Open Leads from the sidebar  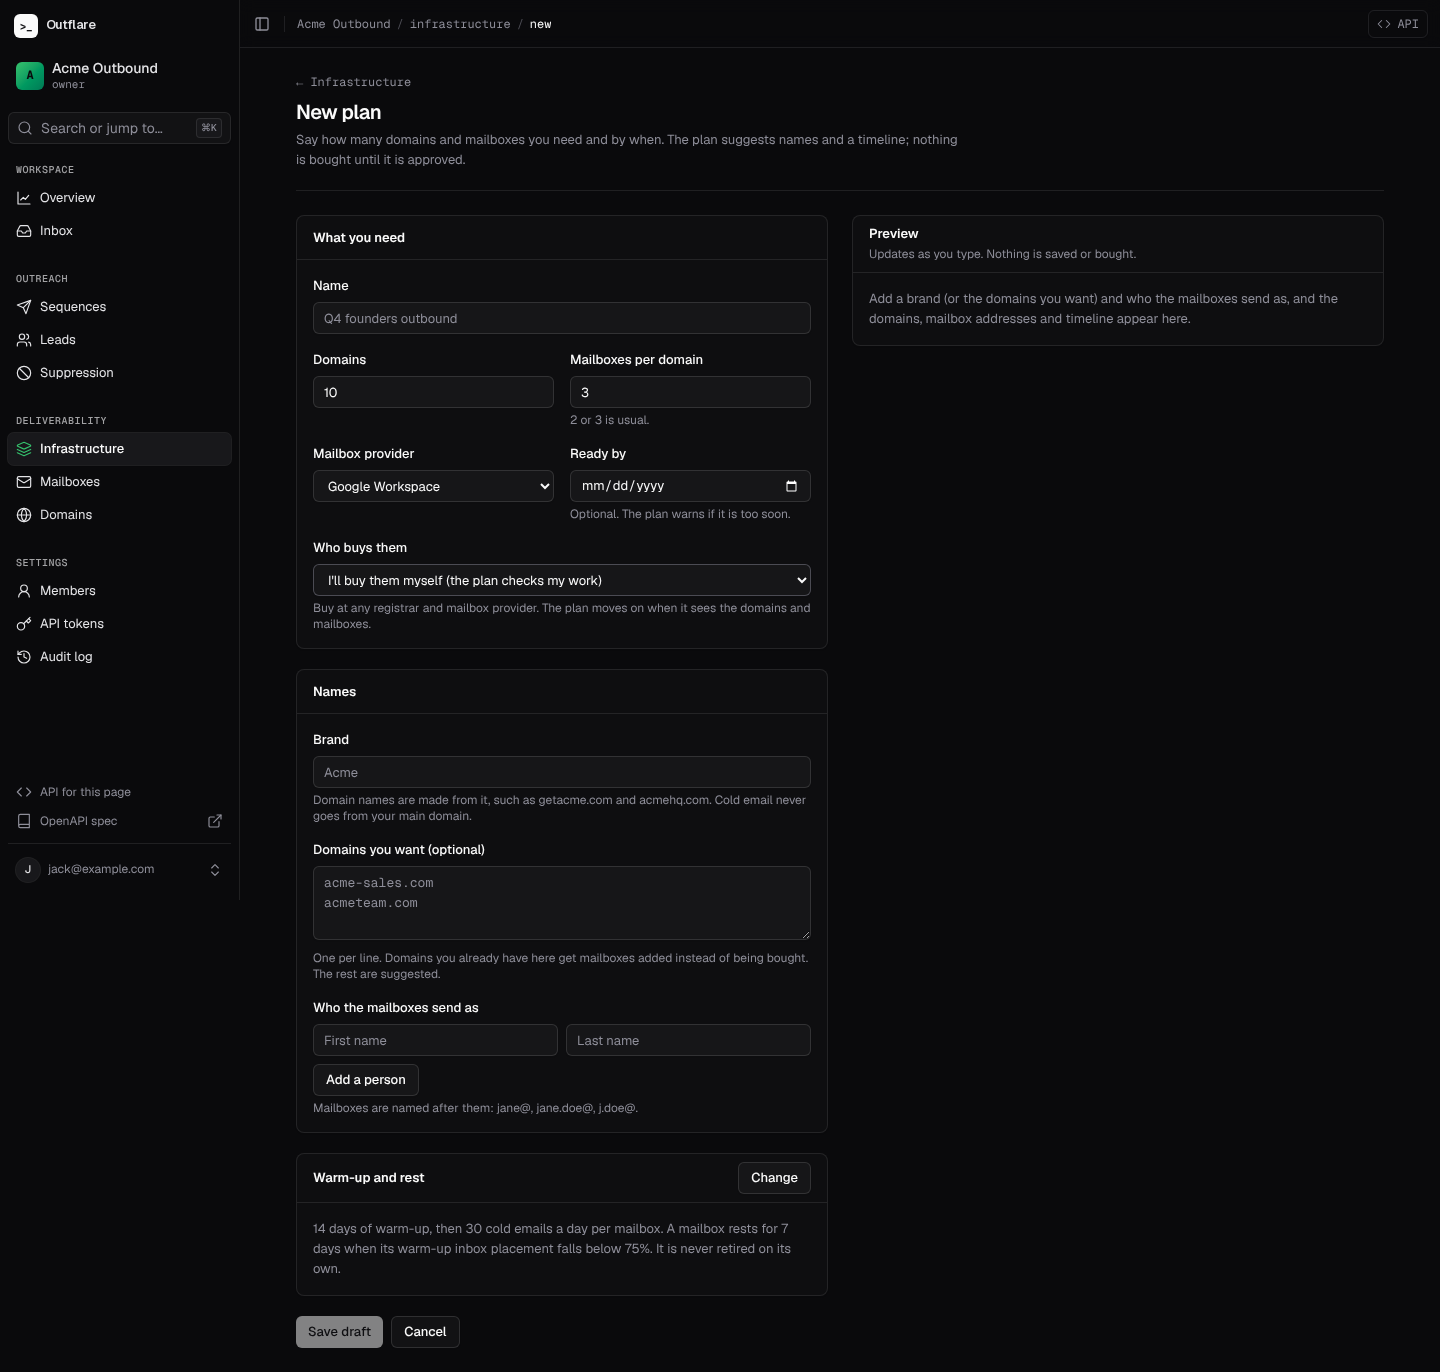pos(119,340)
